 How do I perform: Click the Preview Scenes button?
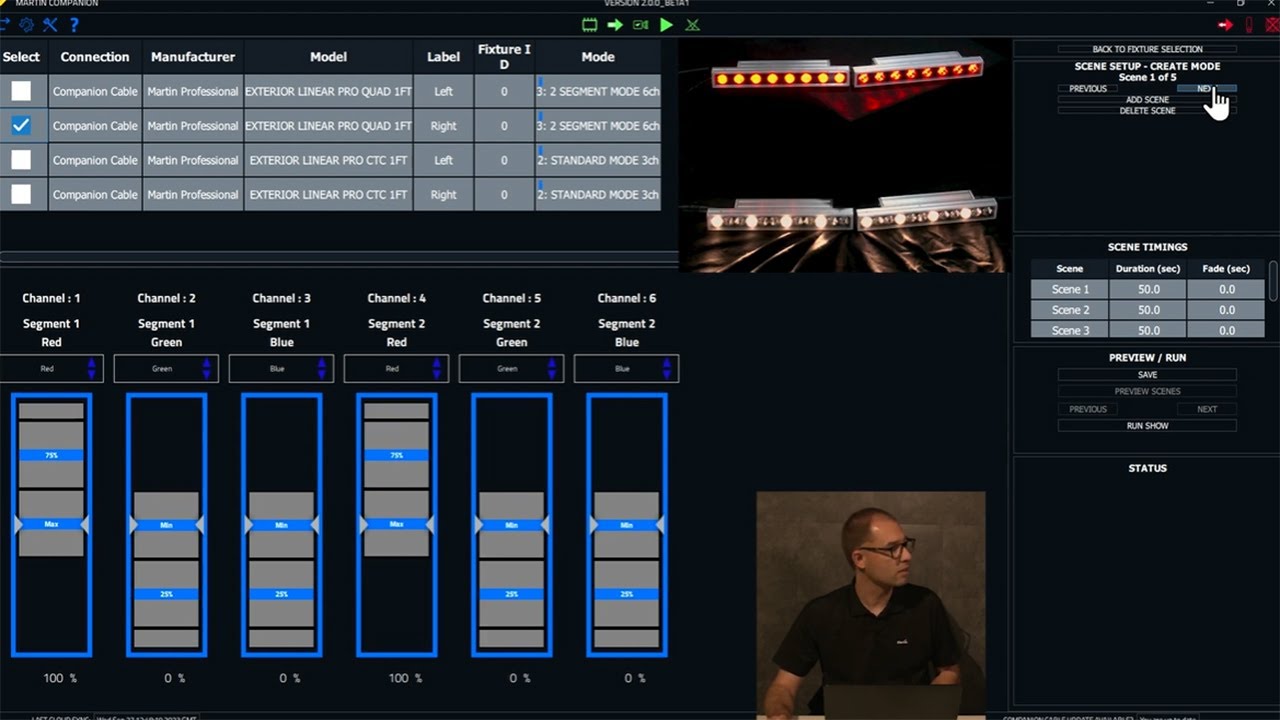coord(1147,392)
